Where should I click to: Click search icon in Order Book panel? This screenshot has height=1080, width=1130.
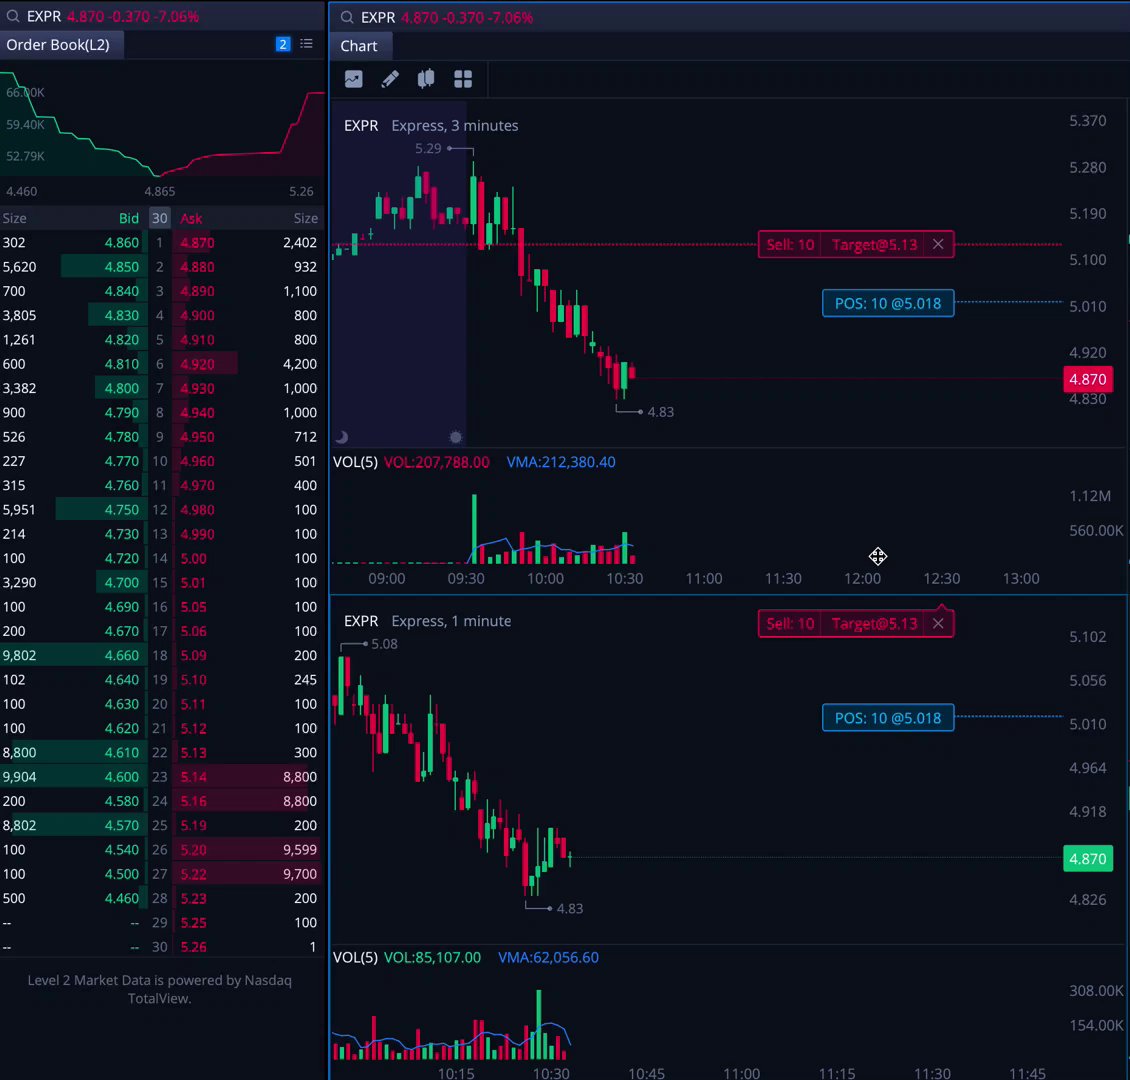[13, 17]
